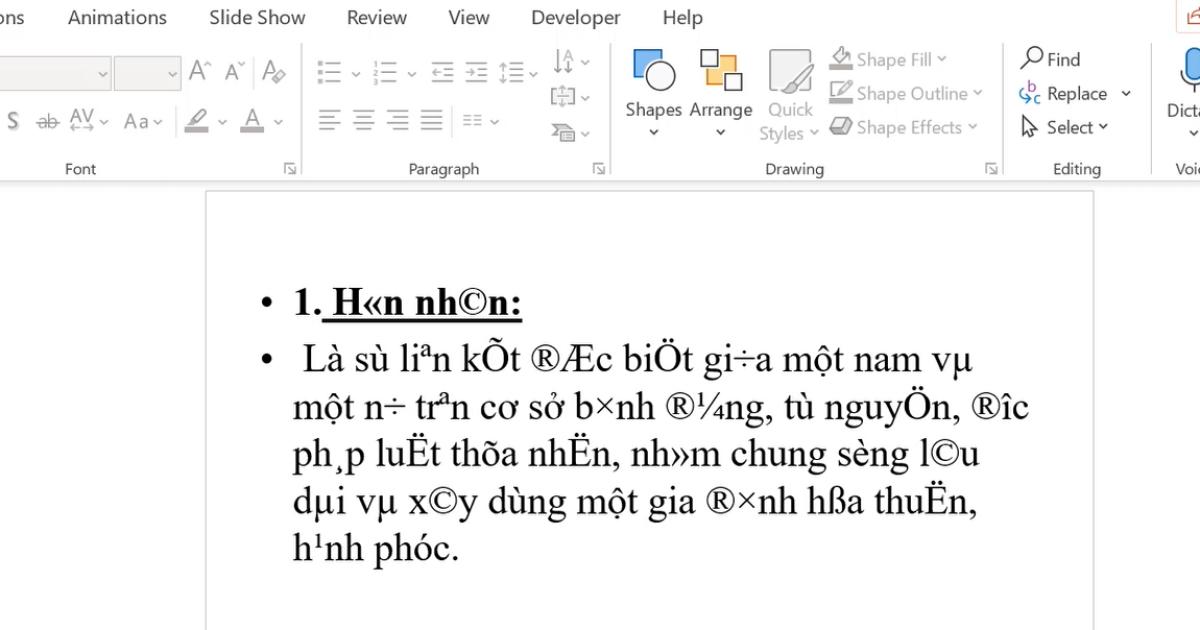Click the Dictate microphone icon
The image size is (1200, 630).
[1190, 70]
